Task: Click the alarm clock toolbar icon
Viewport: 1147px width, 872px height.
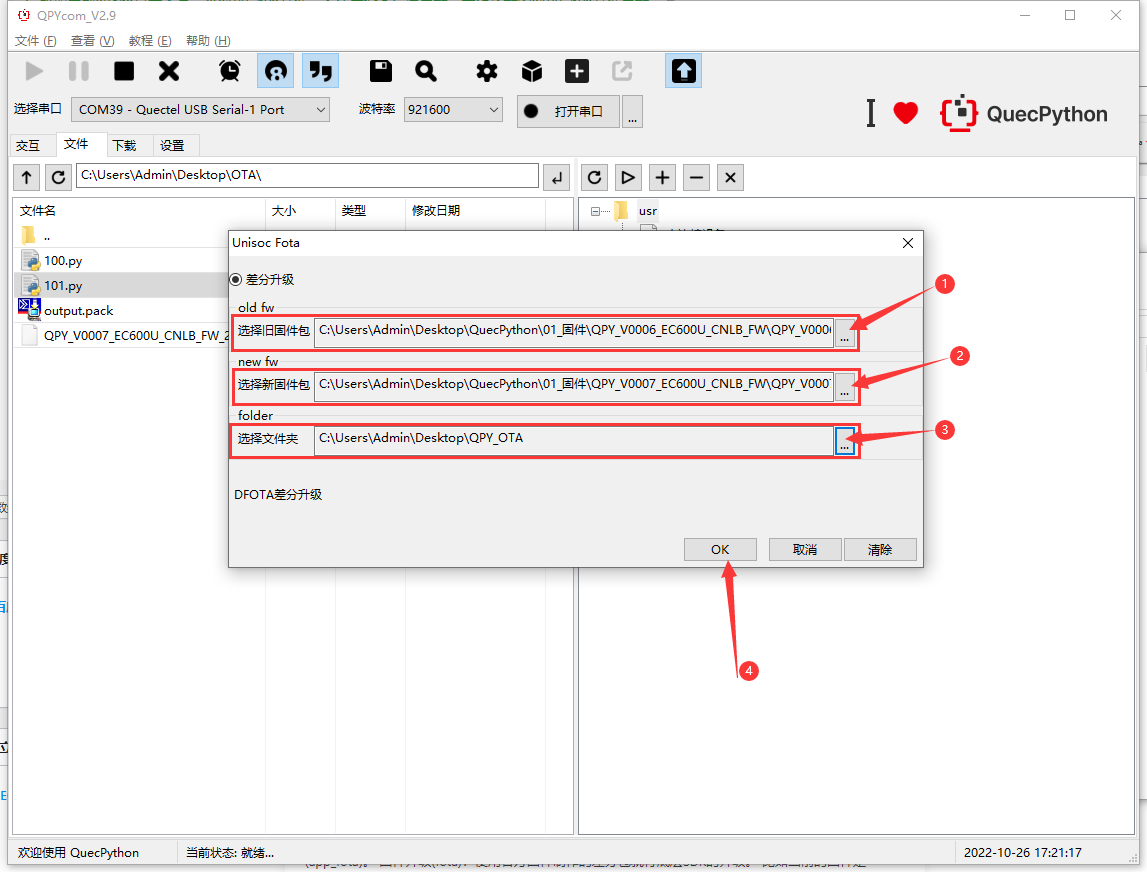Action: point(230,71)
